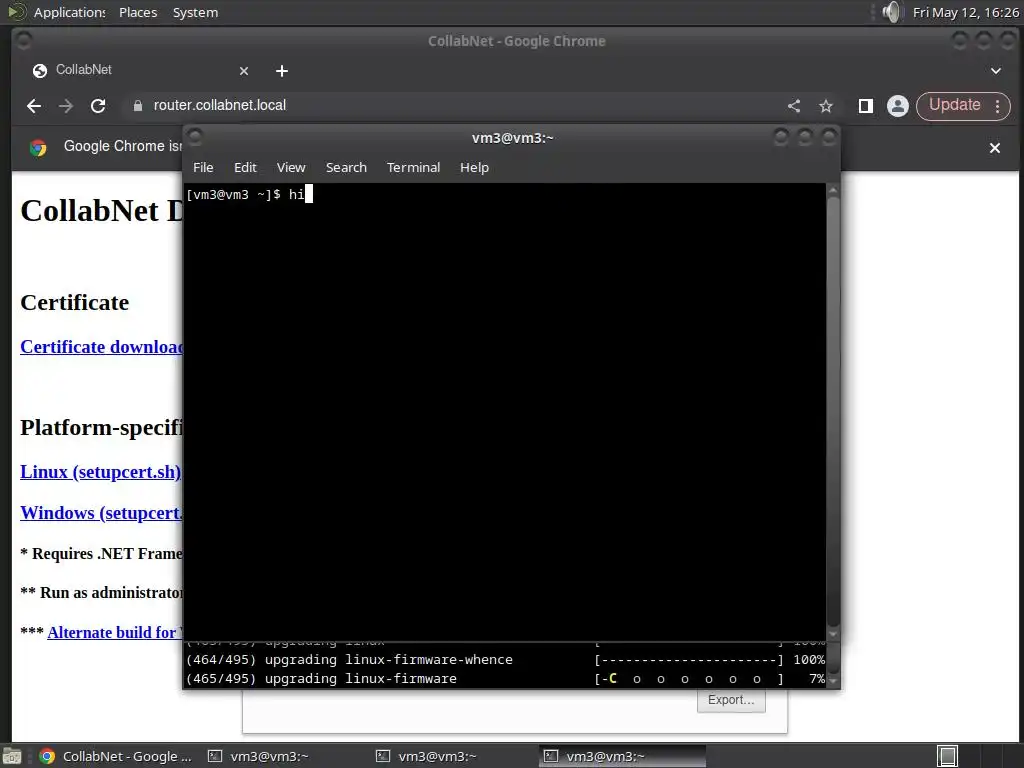Image resolution: width=1024 pixels, height=768 pixels.
Task: Open the terminal's File menu
Action: [203, 168]
